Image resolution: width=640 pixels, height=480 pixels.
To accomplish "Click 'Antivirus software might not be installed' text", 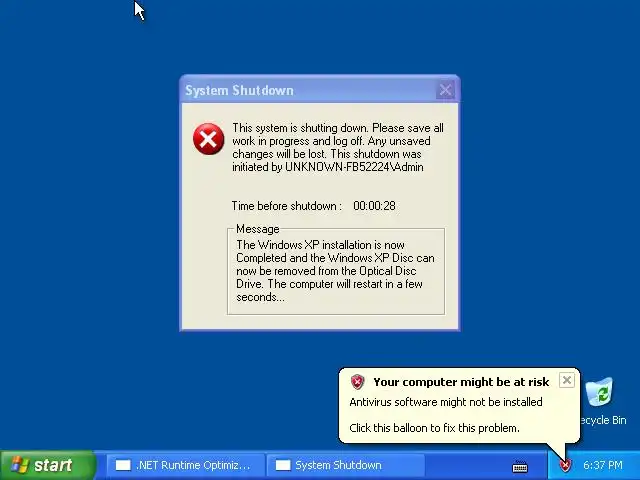I will click(446, 402).
